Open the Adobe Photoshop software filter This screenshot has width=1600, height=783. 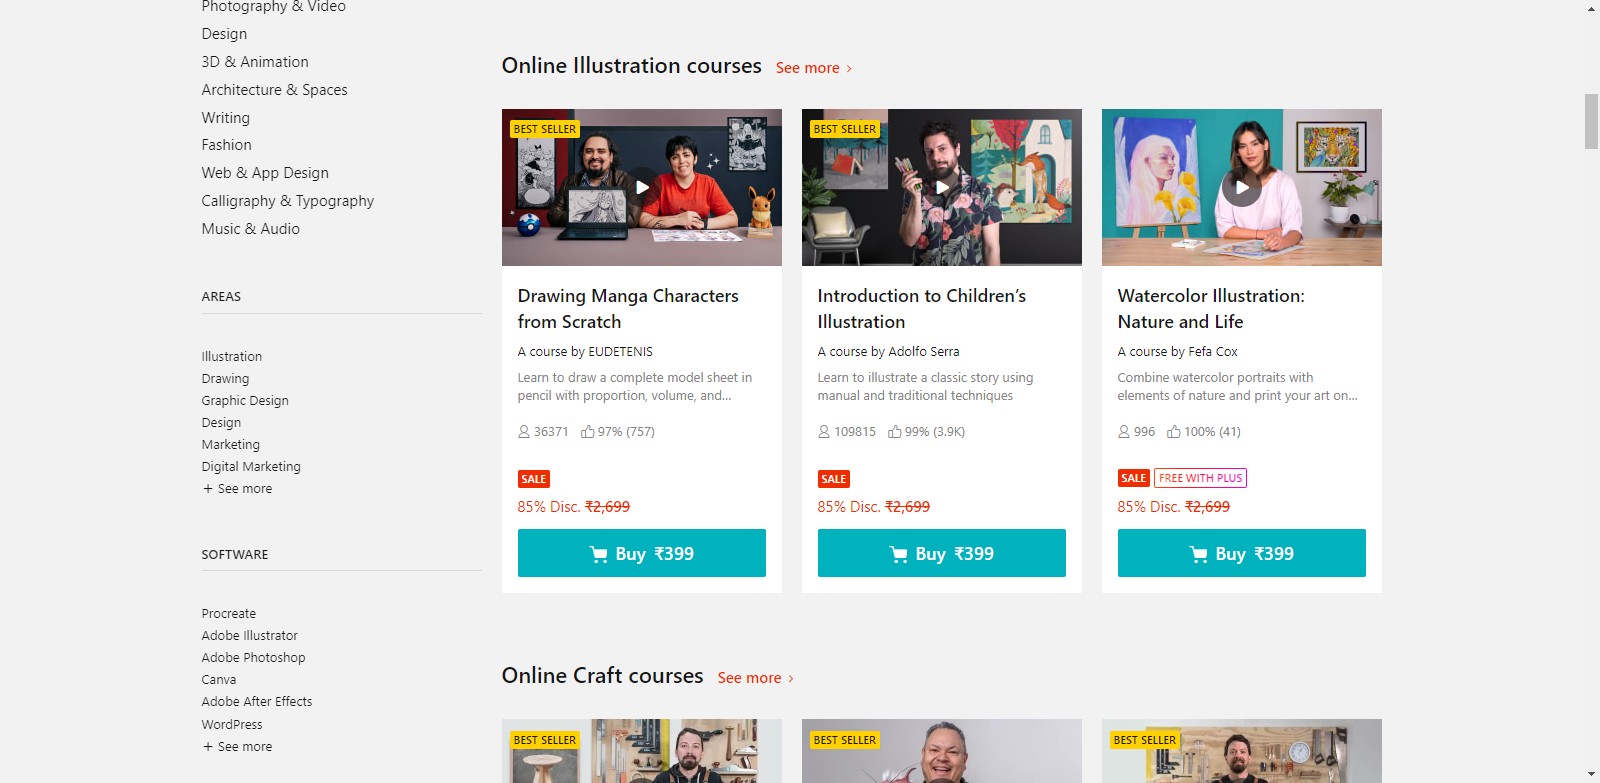[x=254, y=658]
